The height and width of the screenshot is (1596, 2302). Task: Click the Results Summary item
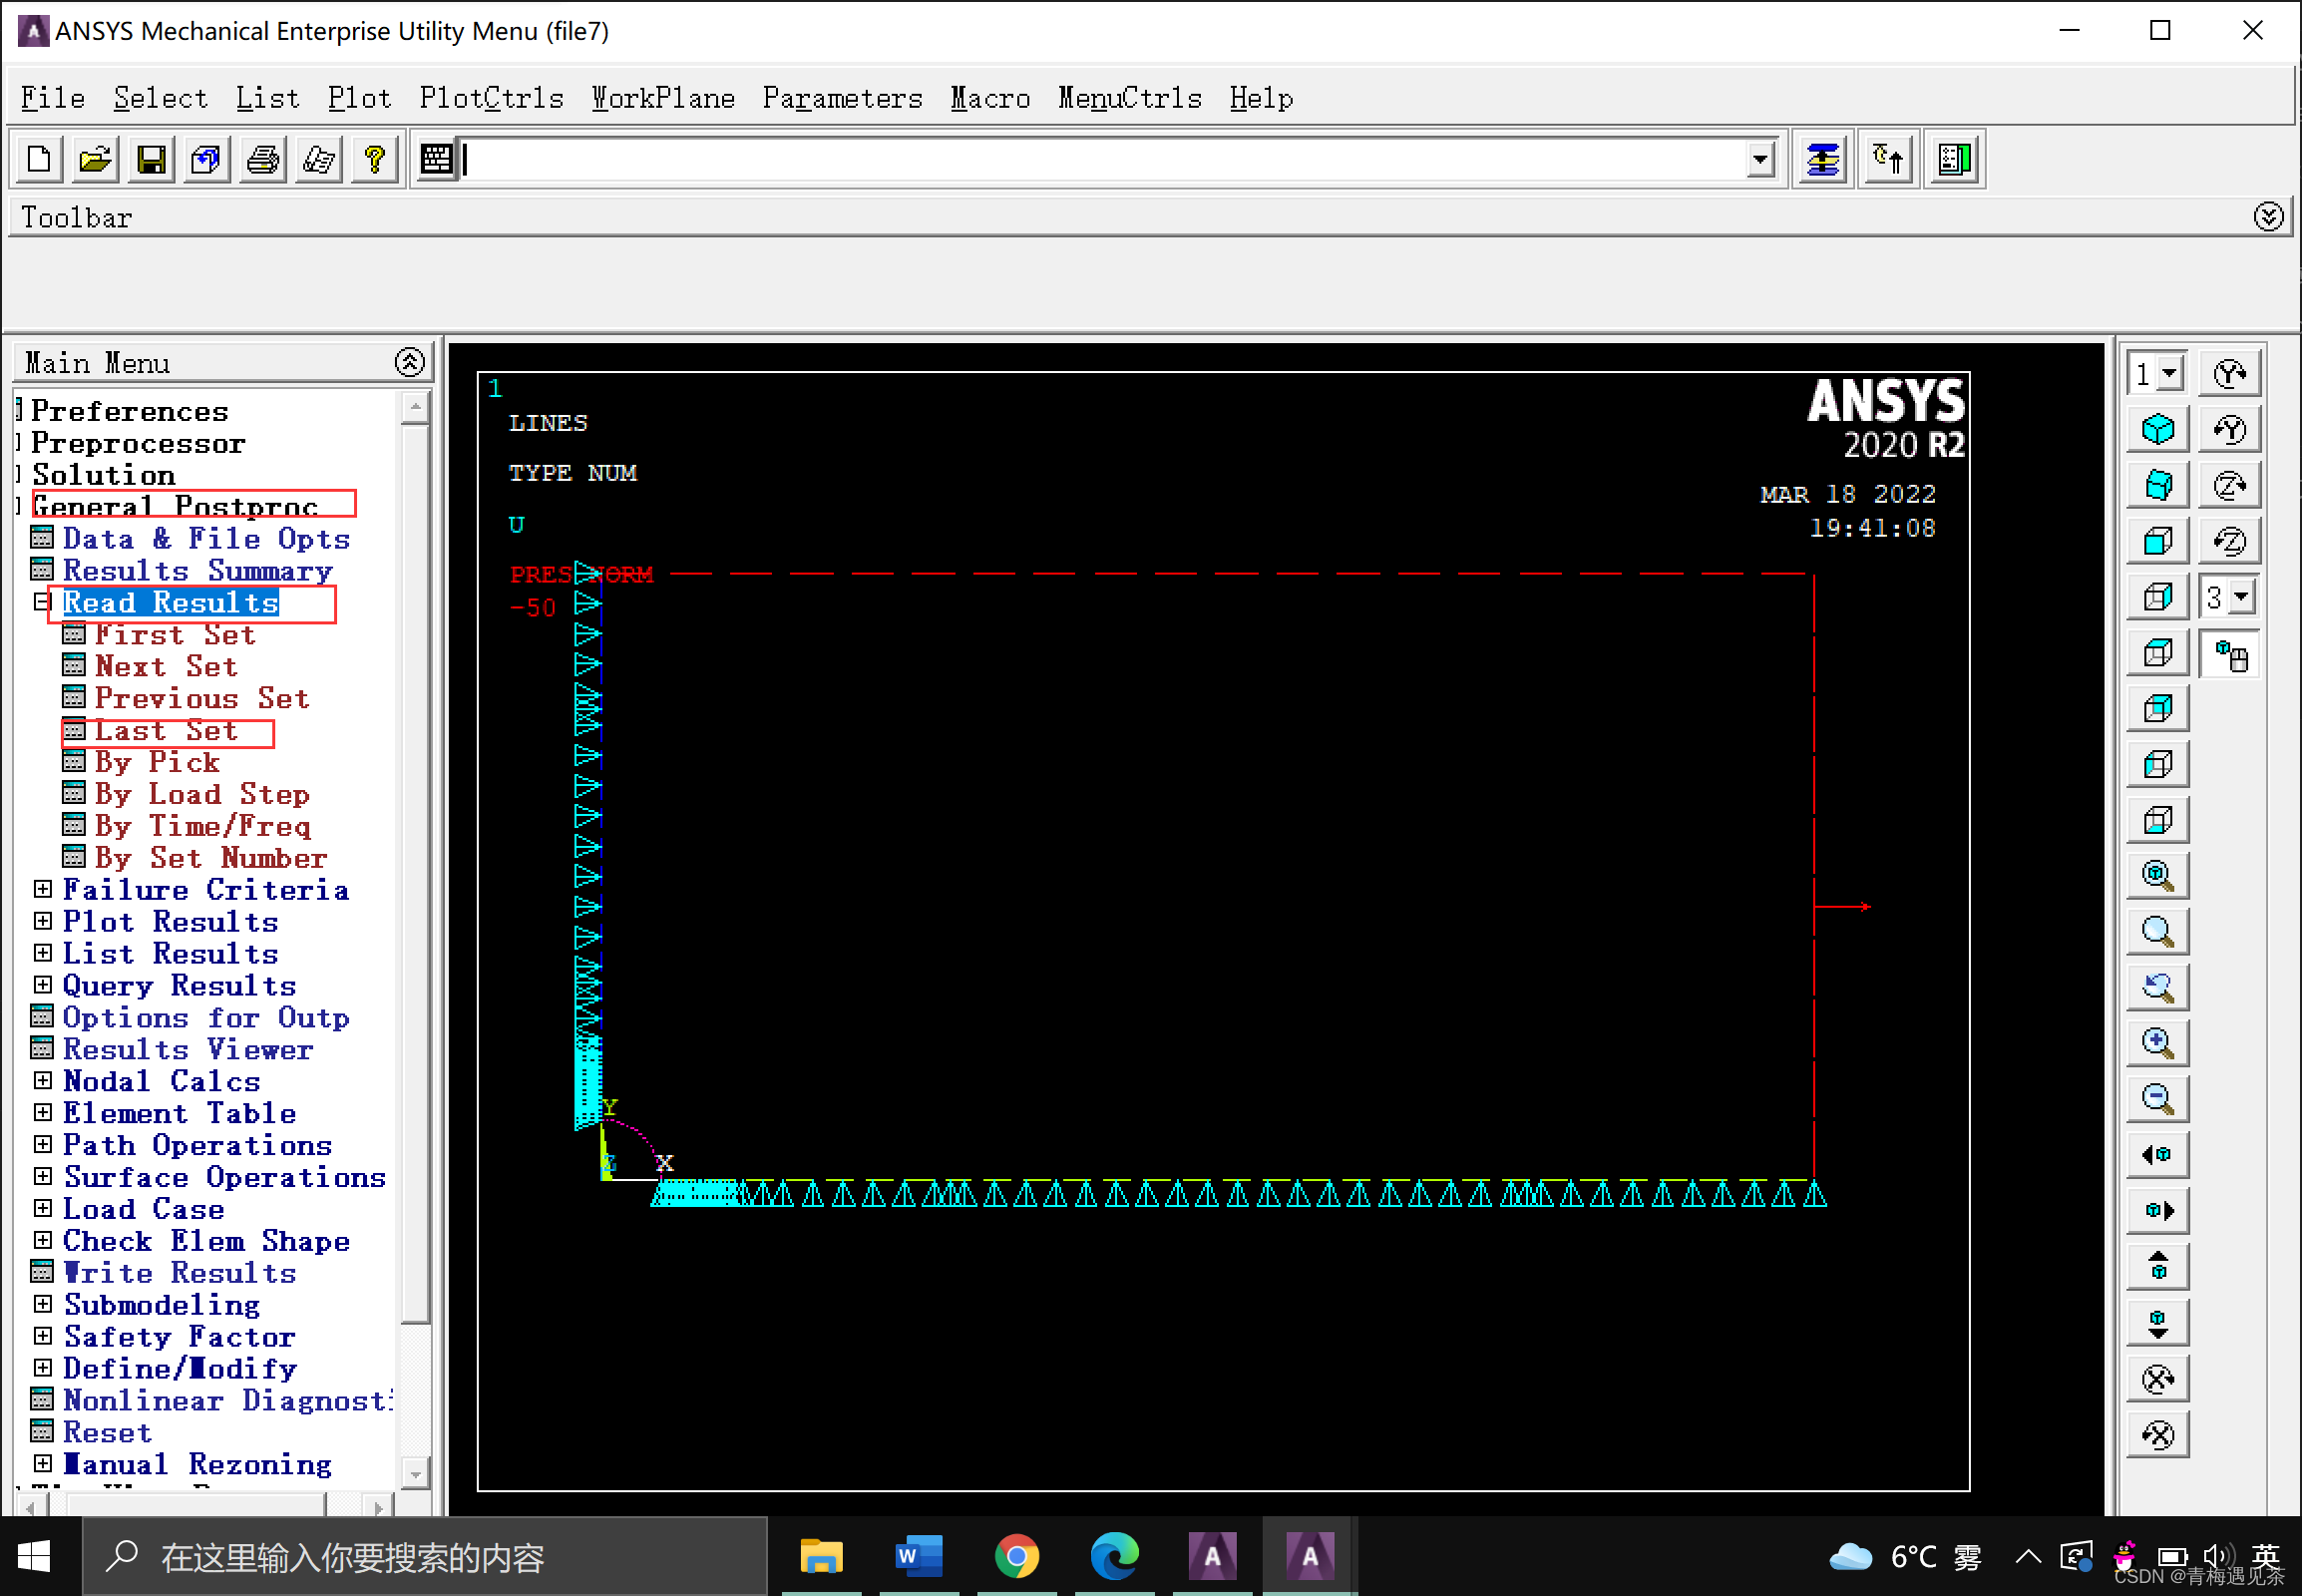(197, 571)
